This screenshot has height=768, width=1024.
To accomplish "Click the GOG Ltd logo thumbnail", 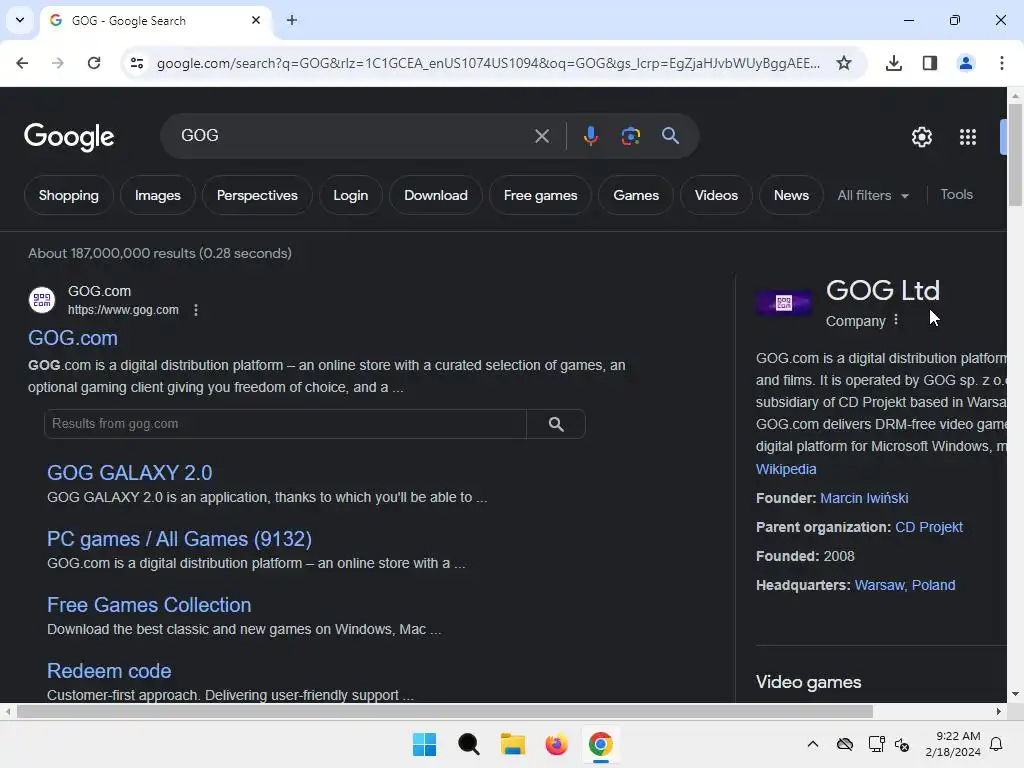I will 784,303.
